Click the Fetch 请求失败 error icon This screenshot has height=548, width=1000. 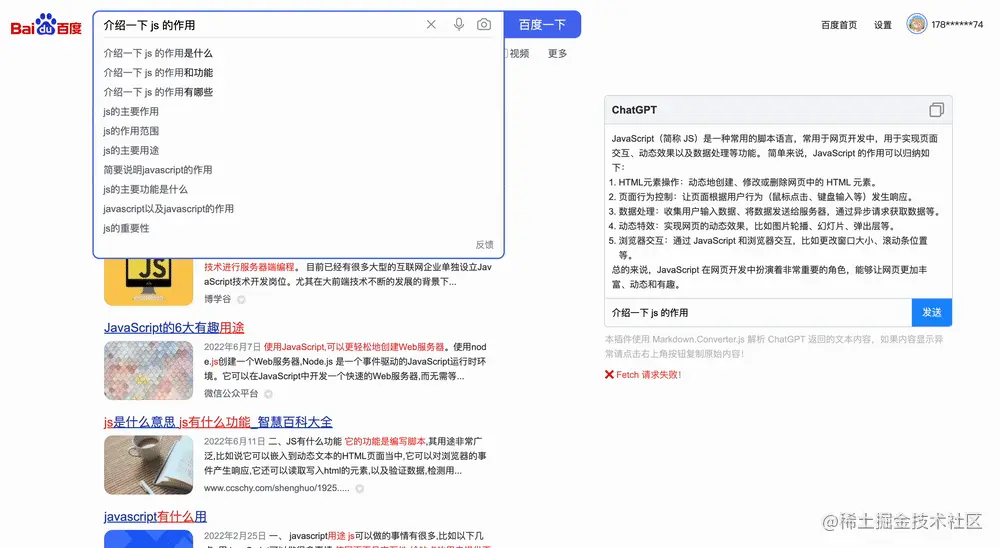(609, 375)
